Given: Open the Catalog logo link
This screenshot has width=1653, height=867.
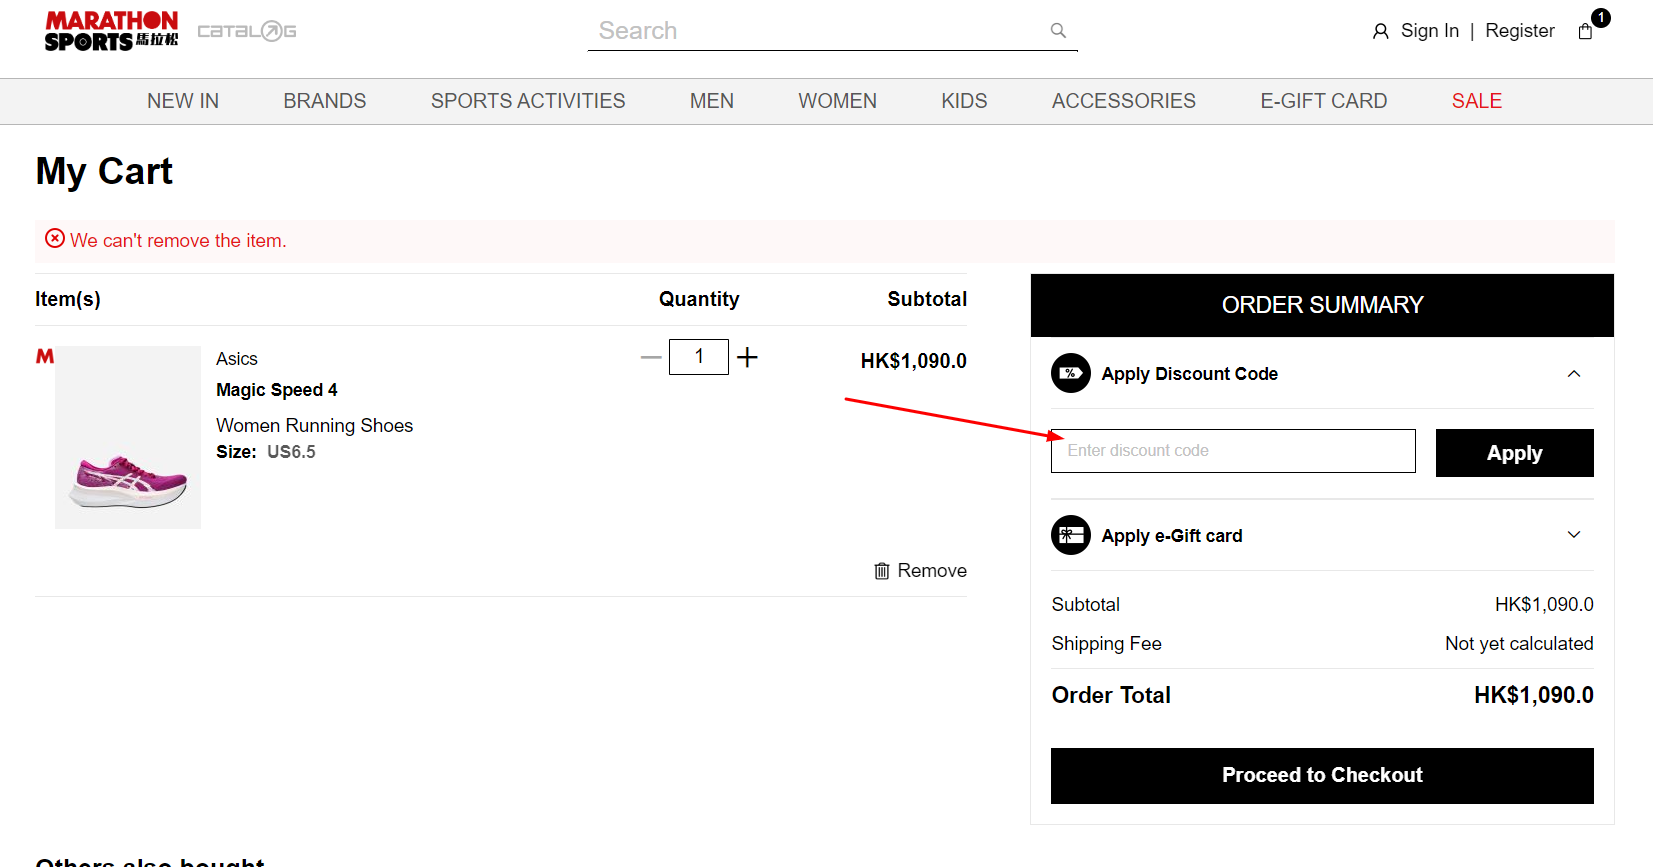Looking at the screenshot, I should click(x=247, y=31).
